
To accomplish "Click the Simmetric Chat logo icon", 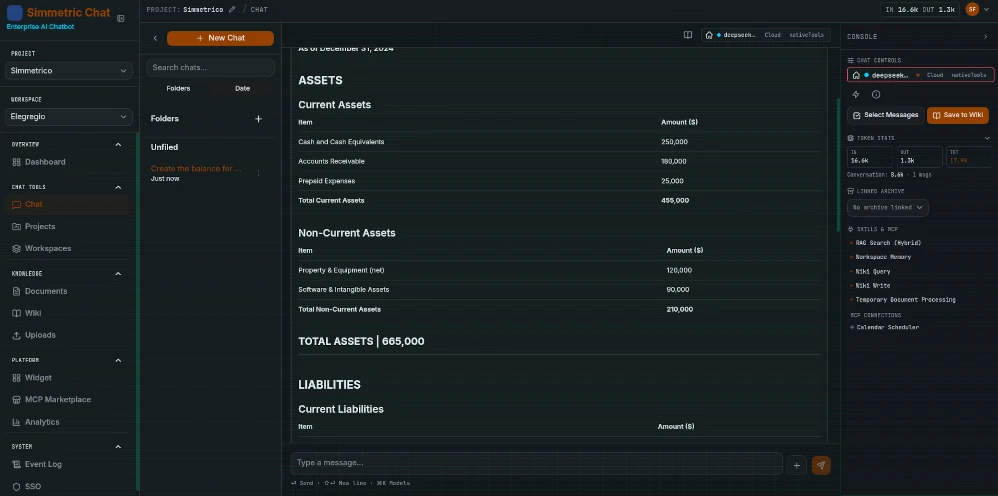I will (15, 13).
